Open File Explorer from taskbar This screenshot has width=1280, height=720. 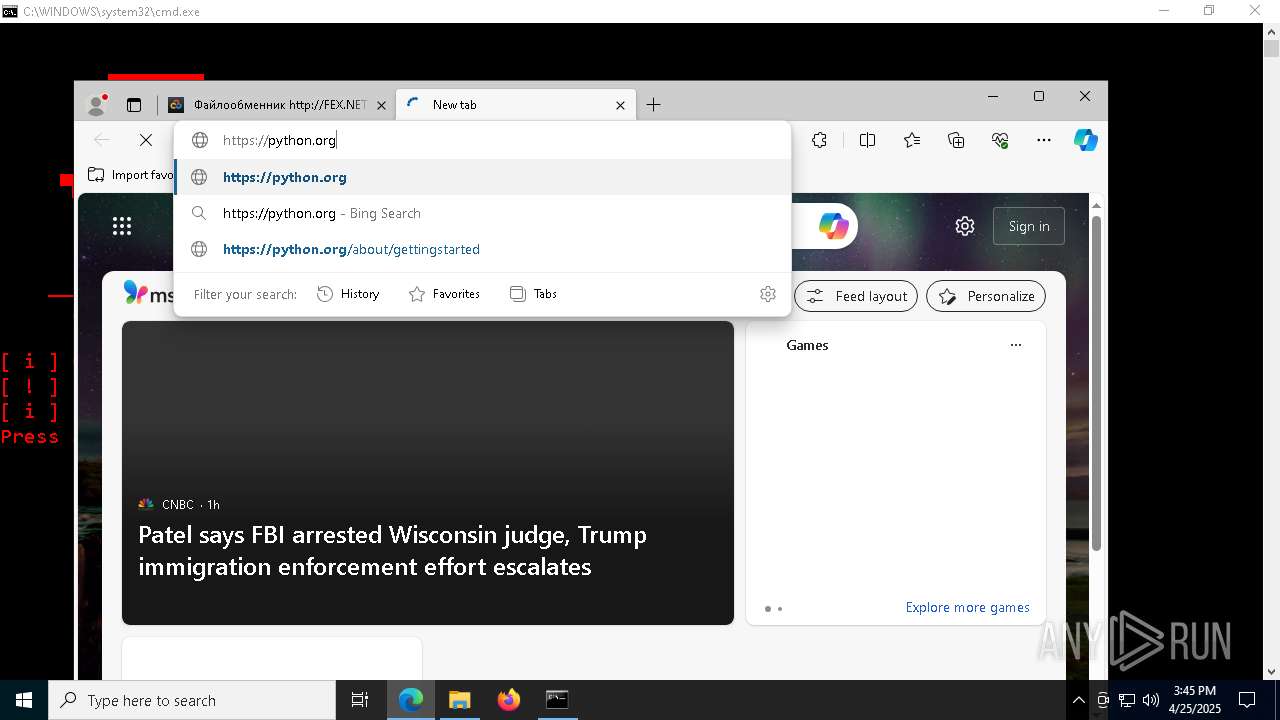459,700
